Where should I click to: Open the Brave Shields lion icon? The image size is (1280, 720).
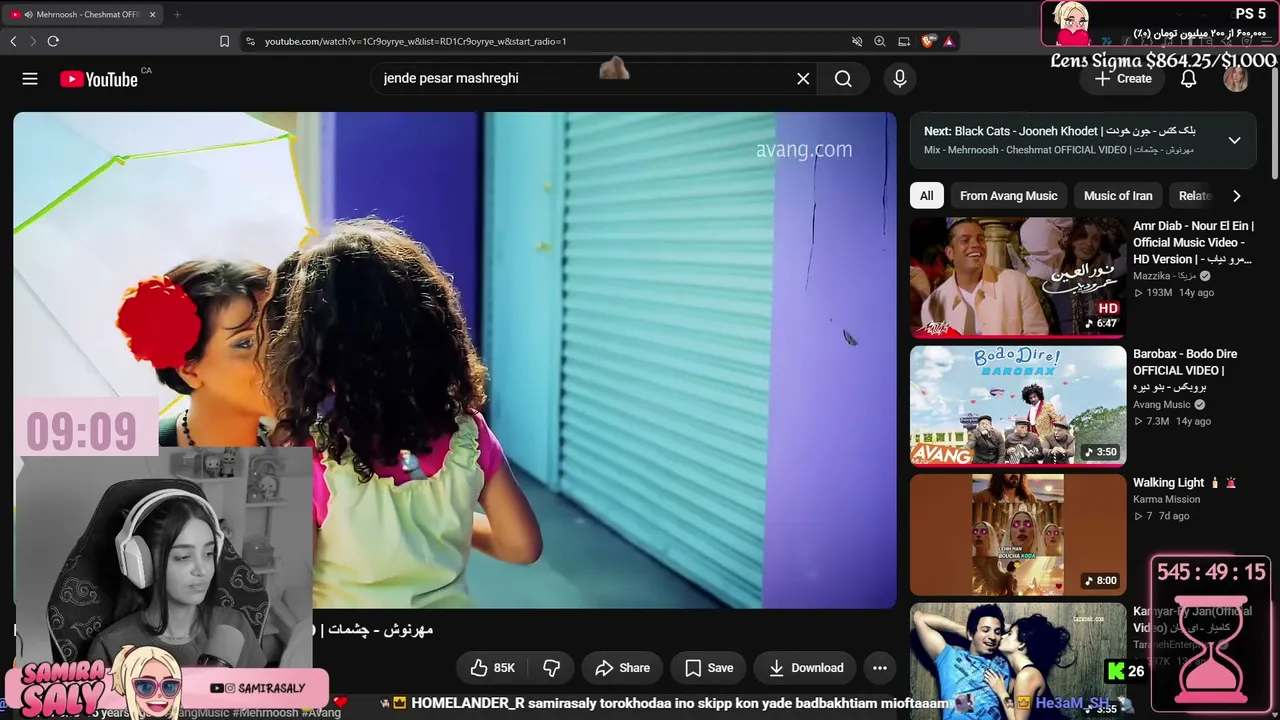click(928, 41)
